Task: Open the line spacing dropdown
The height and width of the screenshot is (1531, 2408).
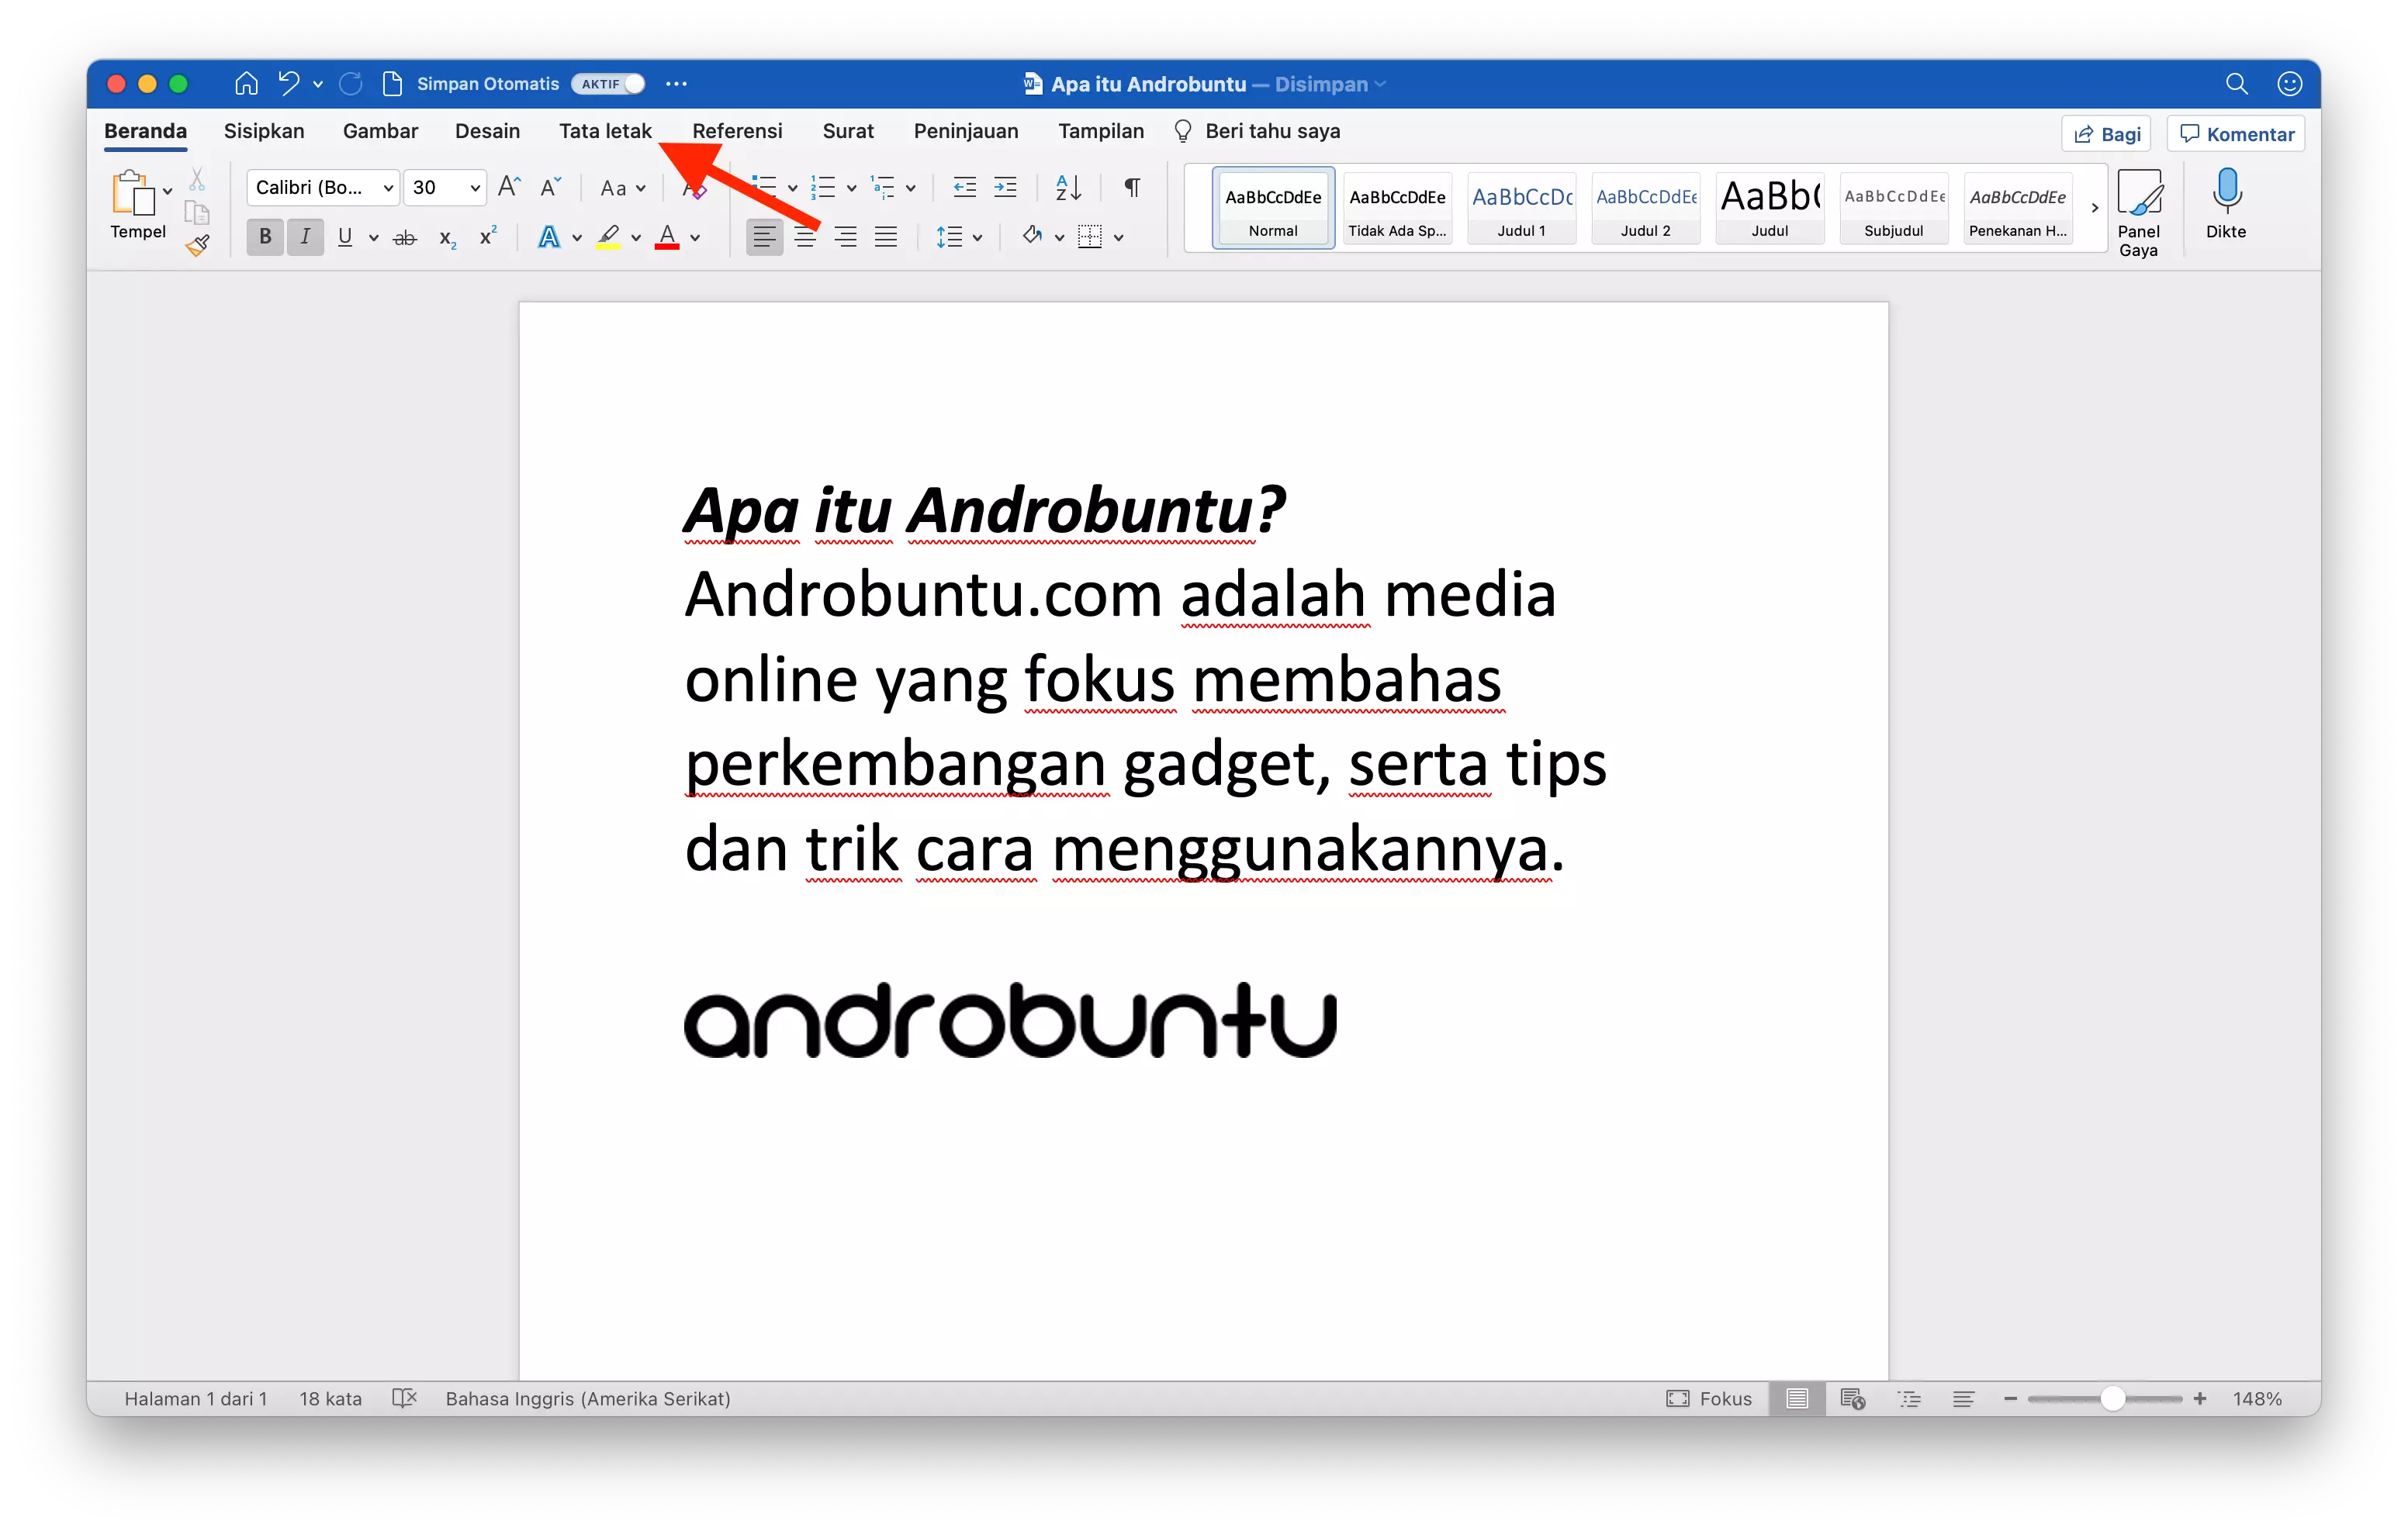Action: 976,236
